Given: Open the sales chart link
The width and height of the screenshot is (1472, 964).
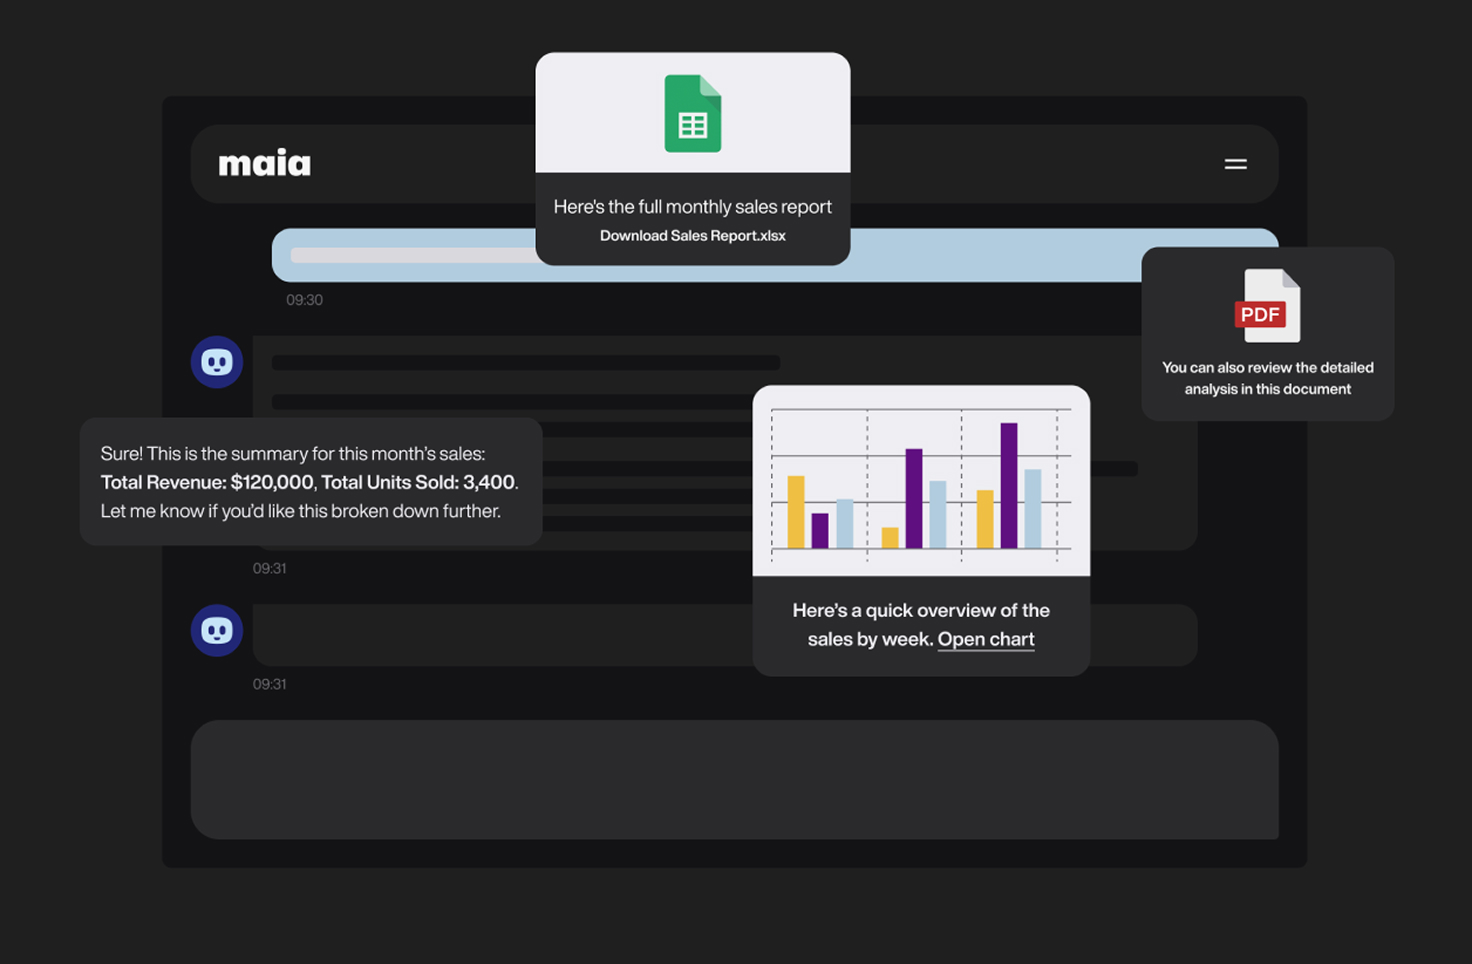Looking at the screenshot, I should pyautogui.click(x=986, y=640).
